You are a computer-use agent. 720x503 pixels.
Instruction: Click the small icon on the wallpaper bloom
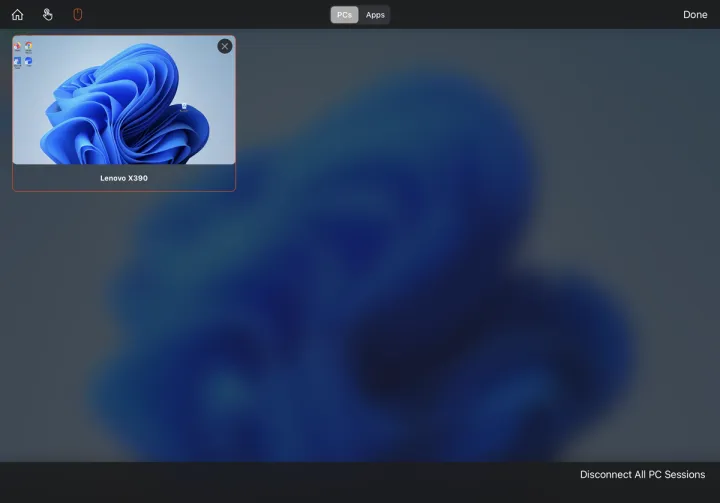point(184,105)
